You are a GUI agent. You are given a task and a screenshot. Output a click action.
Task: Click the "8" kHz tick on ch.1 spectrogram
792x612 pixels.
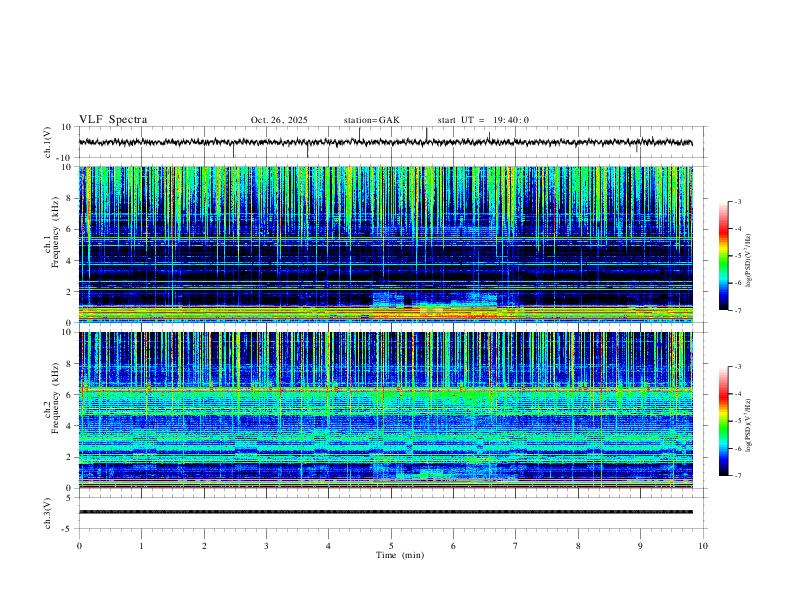tap(70, 198)
